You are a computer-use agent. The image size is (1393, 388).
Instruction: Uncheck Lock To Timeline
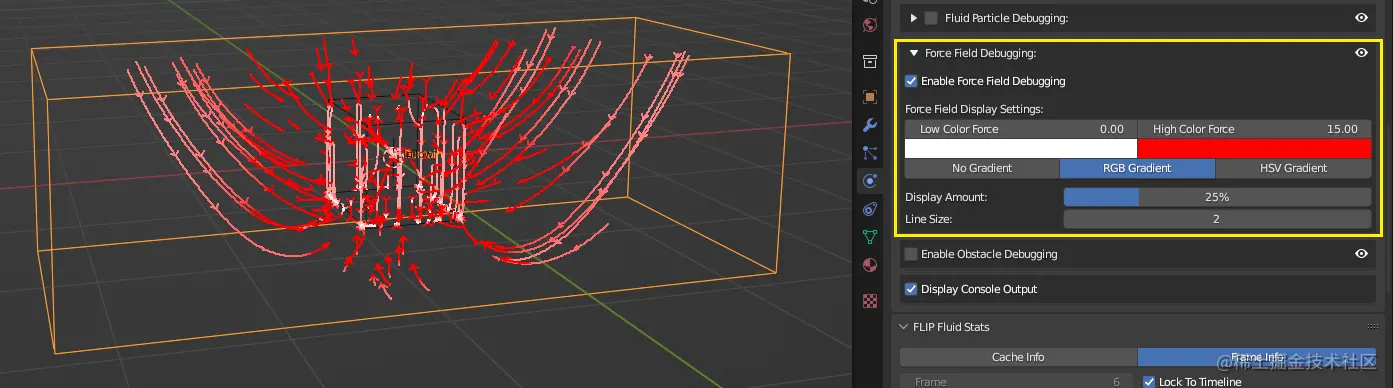[x=1149, y=382]
